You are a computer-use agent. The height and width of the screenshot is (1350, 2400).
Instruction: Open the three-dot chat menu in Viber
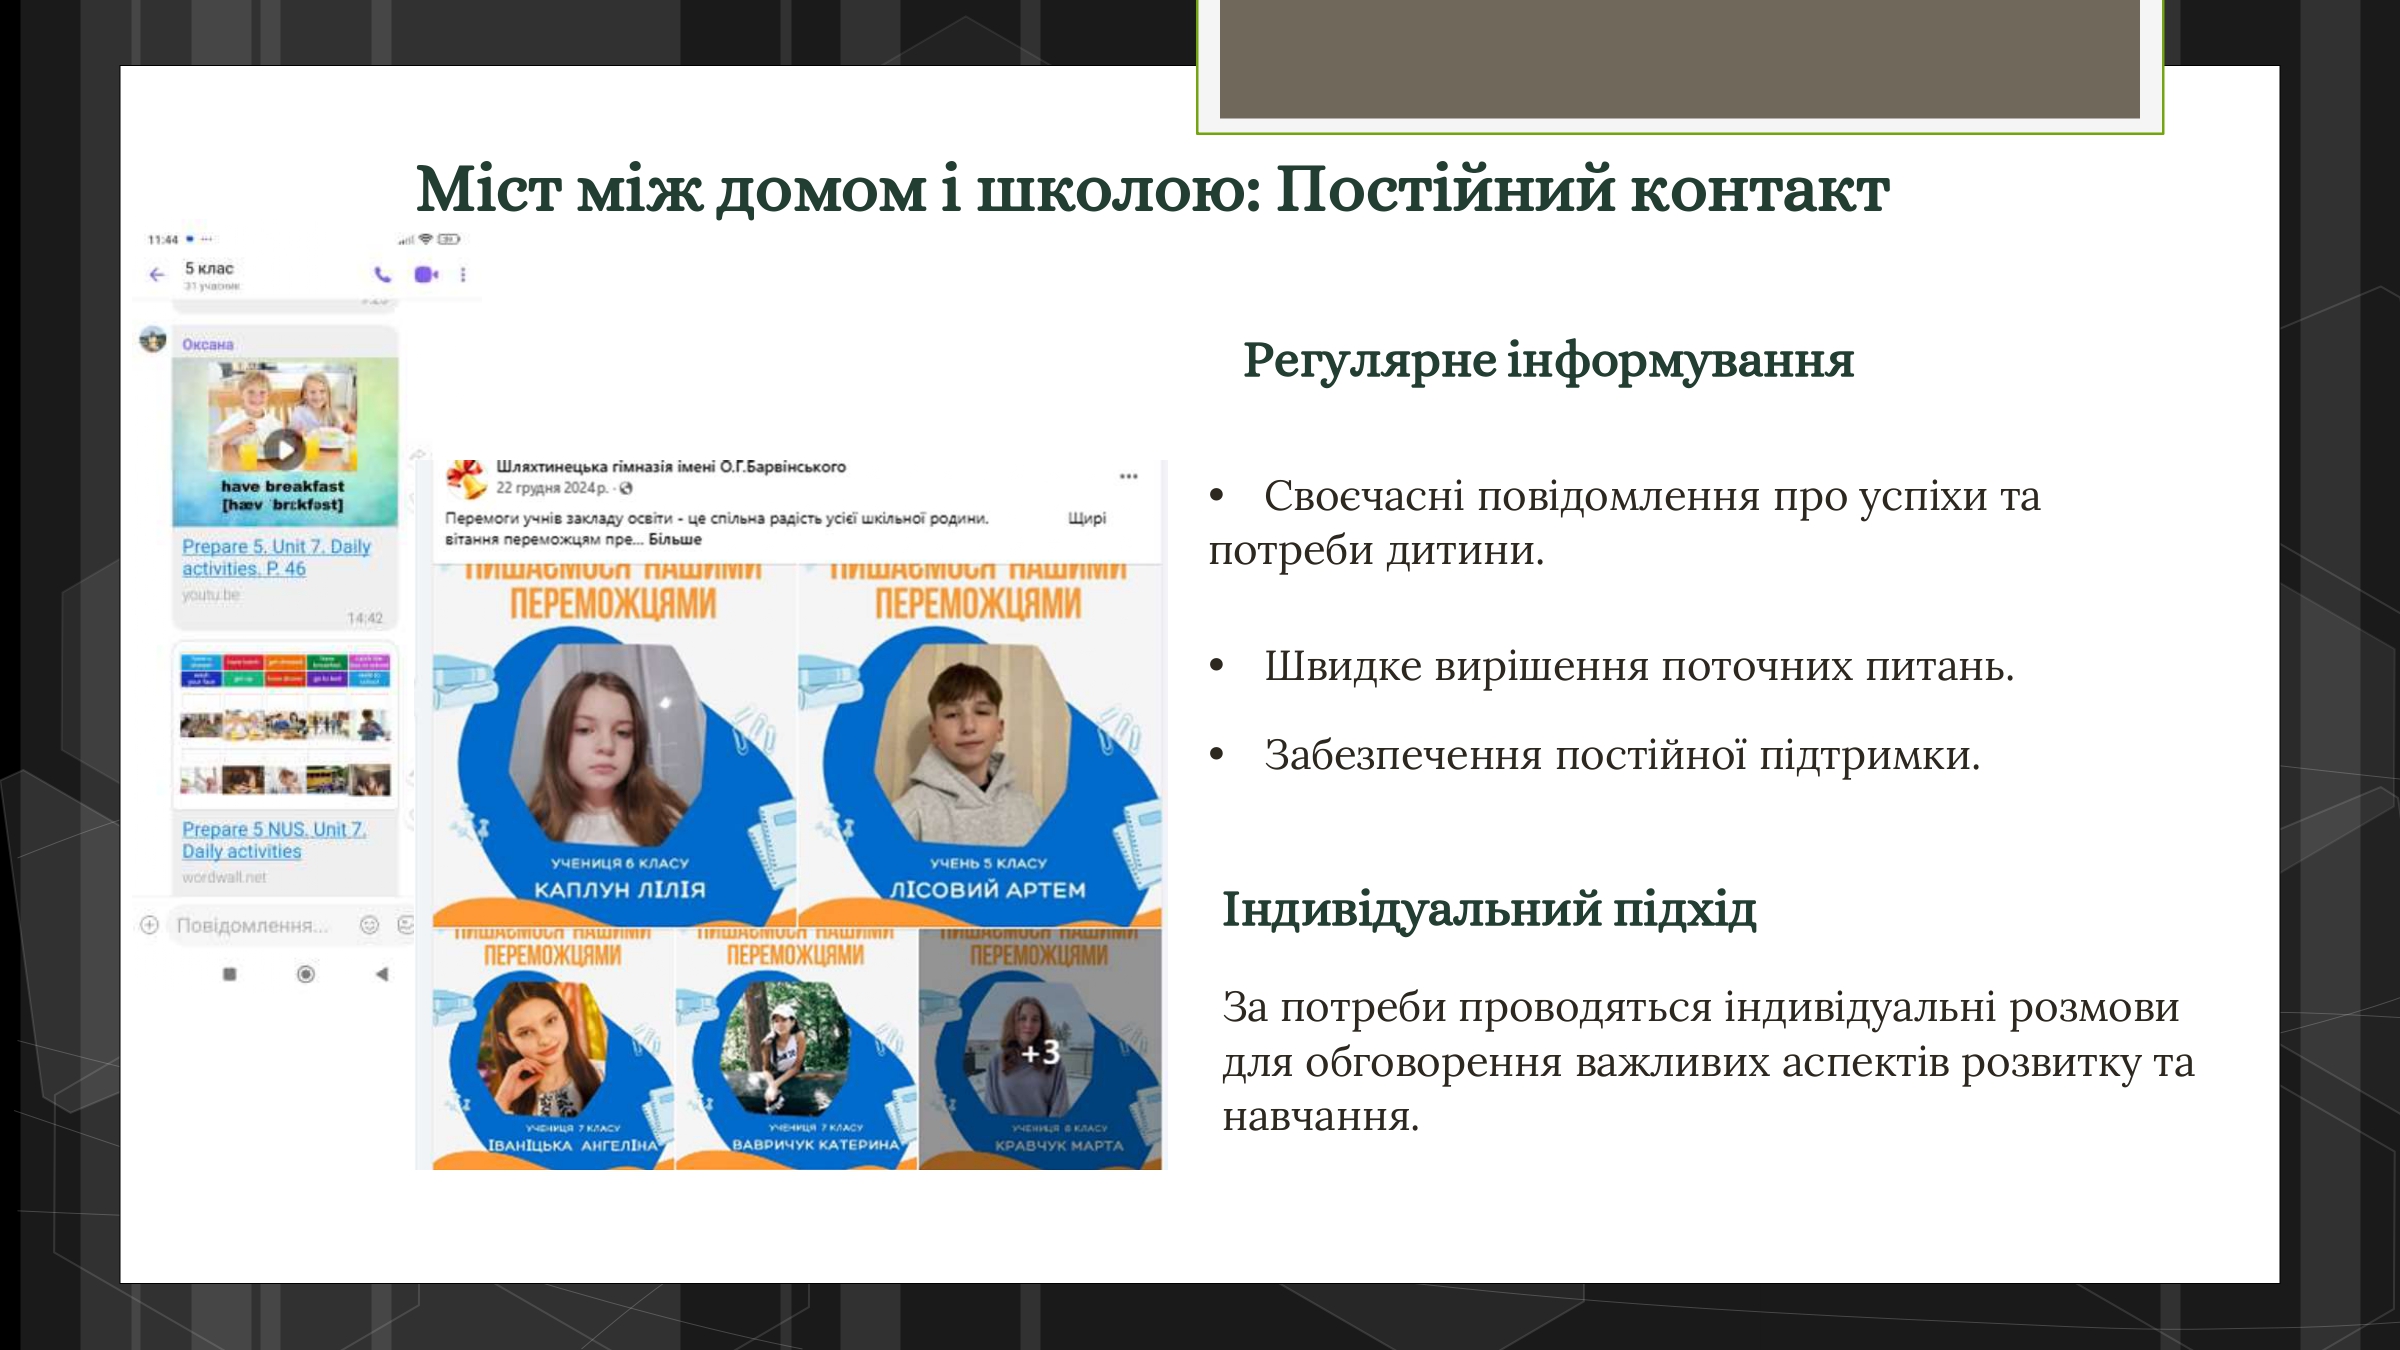[463, 274]
